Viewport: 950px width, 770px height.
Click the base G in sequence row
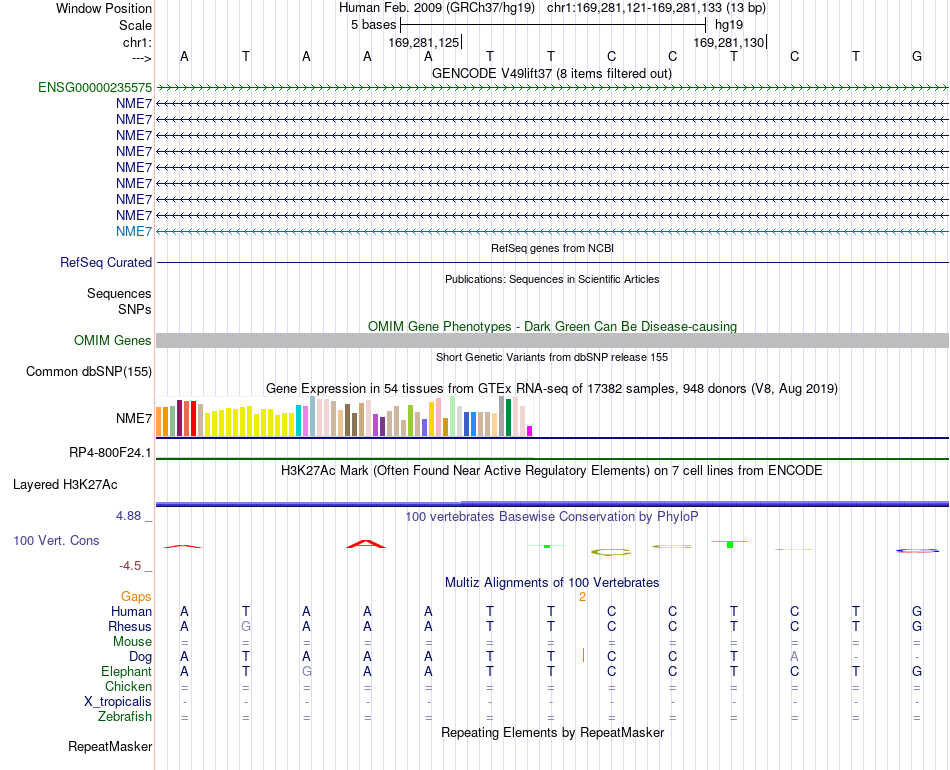[917, 56]
